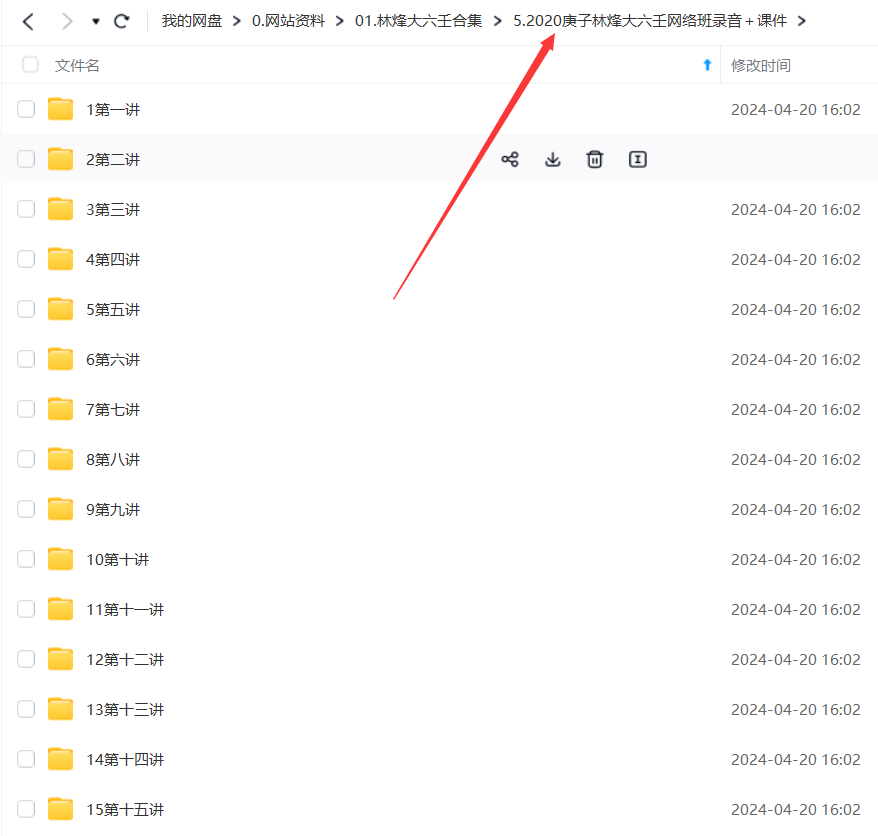Toggle the select-all checkbox in header

(x=29, y=63)
